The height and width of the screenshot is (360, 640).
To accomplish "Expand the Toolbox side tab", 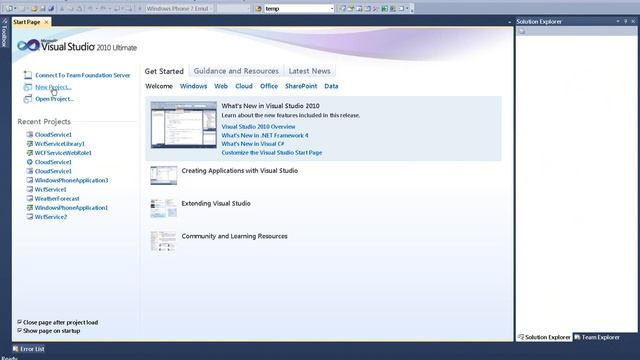I will [4, 33].
